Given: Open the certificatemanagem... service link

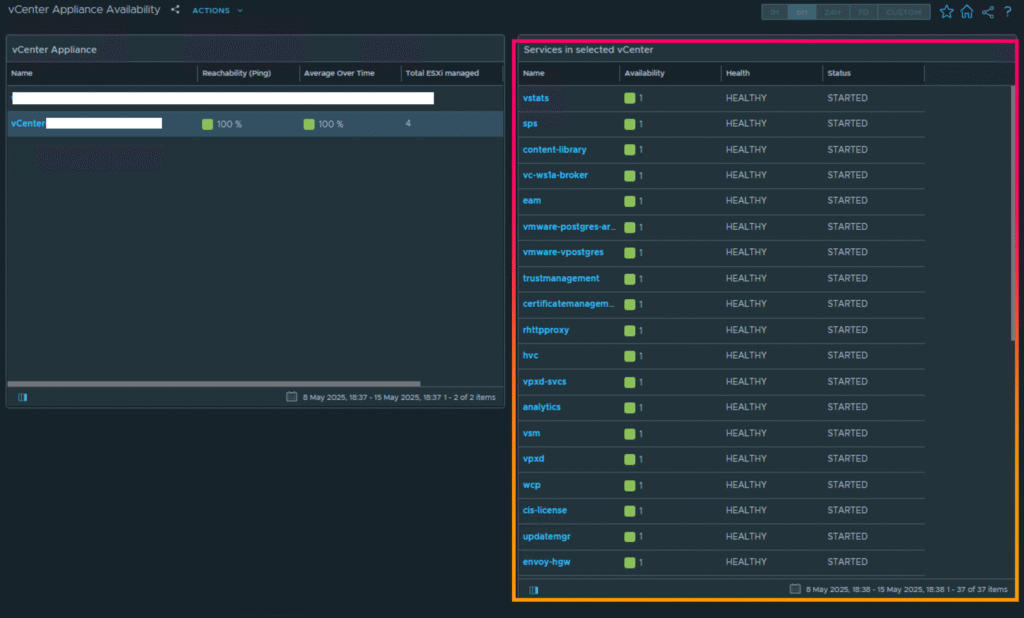Looking at the screenshot, I should [x=568, y=304].
